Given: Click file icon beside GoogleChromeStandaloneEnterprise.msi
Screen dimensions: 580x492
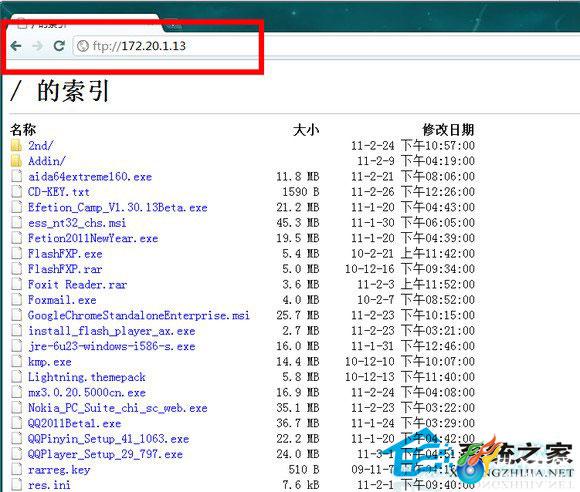Looking at the screenshot, I should click(x=16, y=315).
